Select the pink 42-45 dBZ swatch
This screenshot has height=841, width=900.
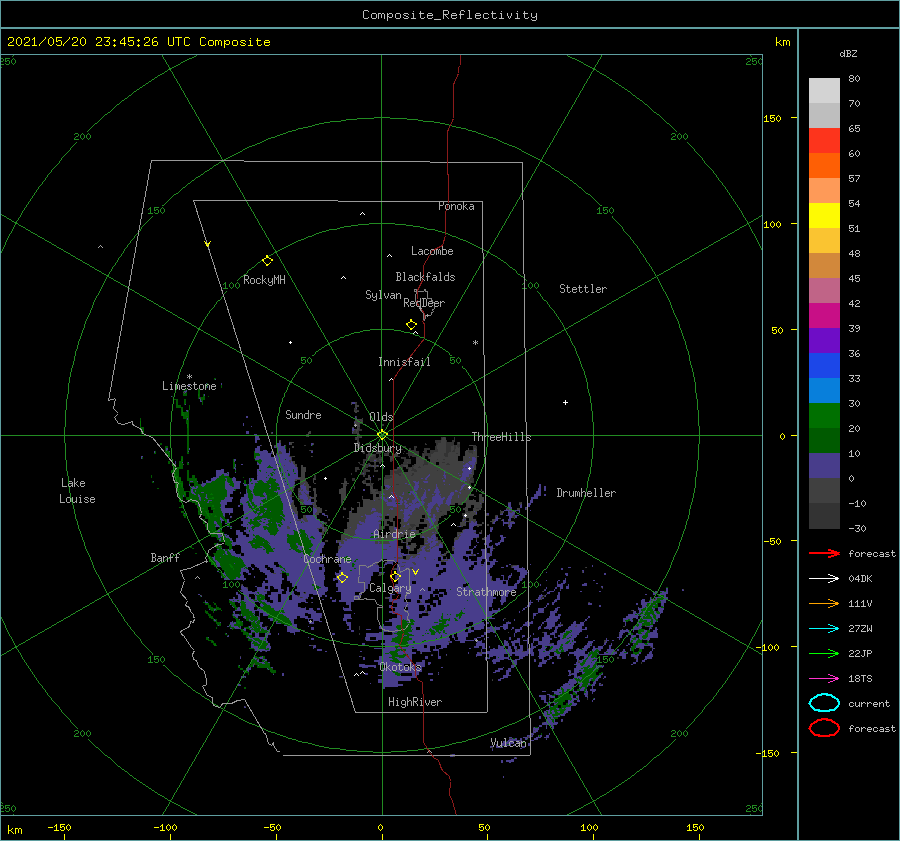(x=824, y=290)
